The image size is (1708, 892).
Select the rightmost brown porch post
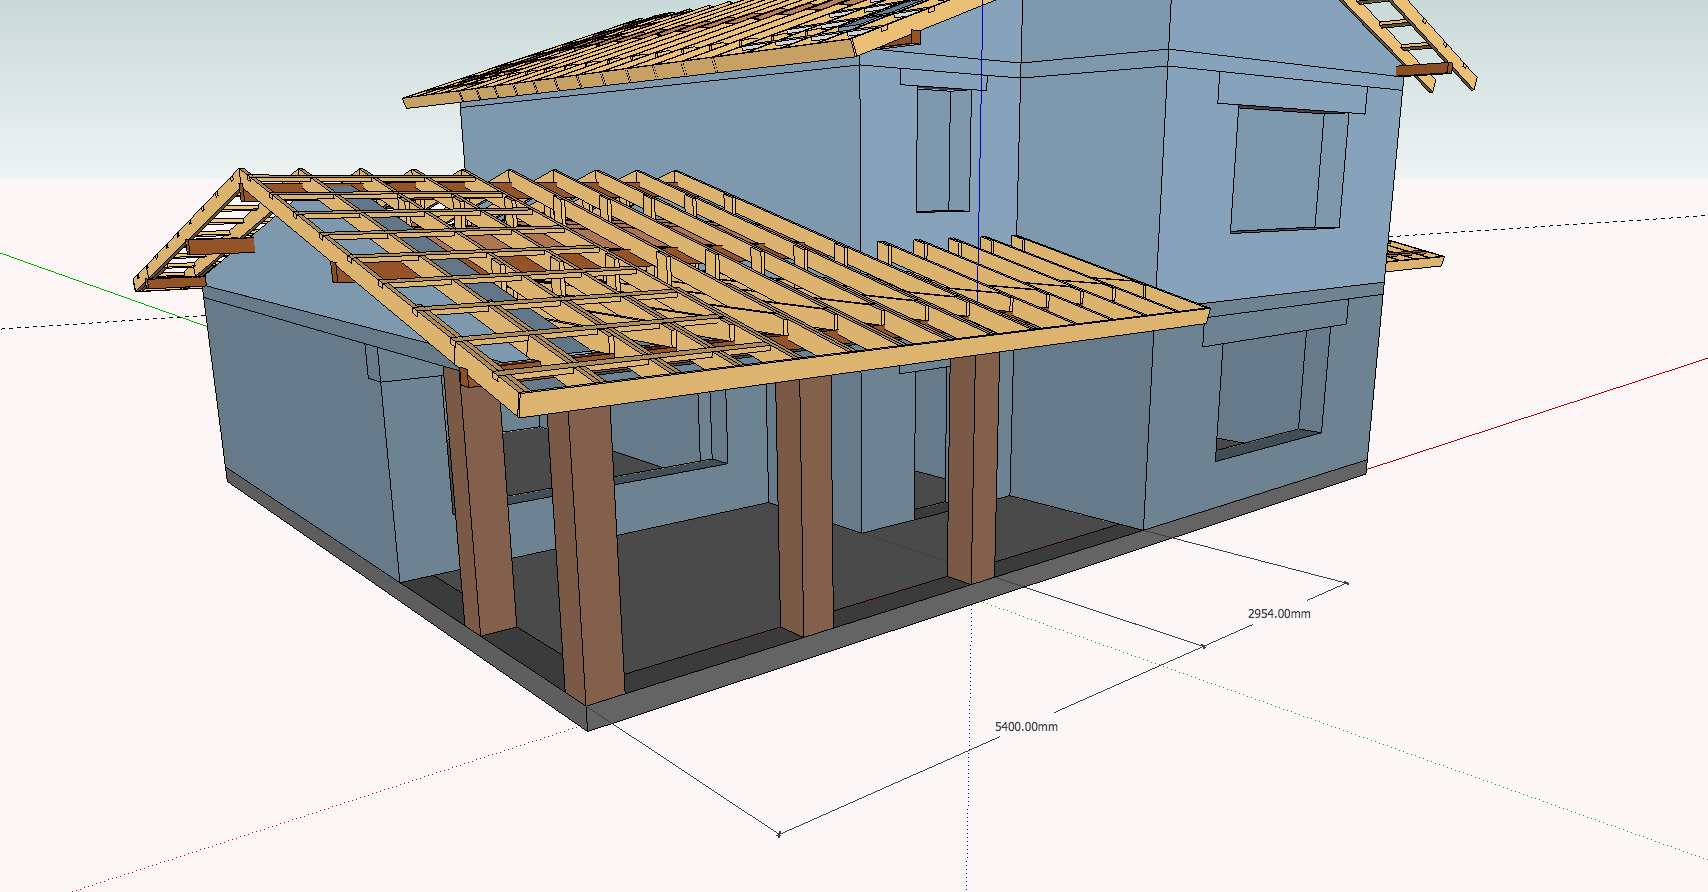pos(973,468)
